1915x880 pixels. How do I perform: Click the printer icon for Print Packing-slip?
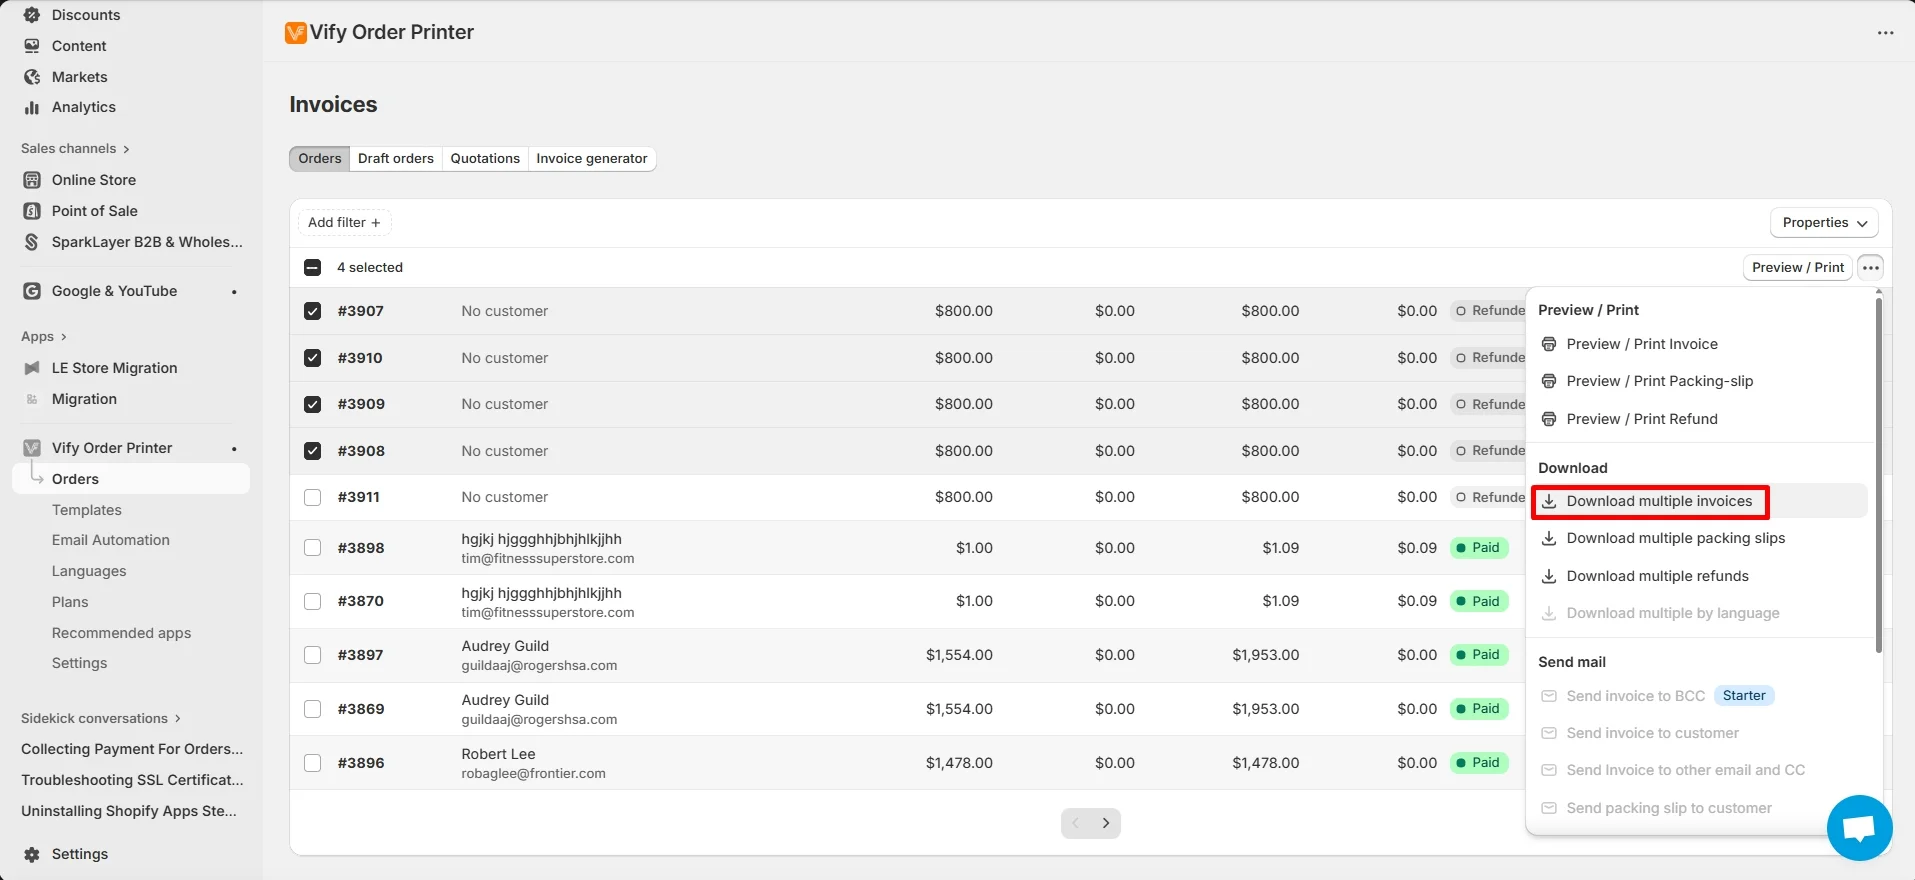(x=1549, y=381)
